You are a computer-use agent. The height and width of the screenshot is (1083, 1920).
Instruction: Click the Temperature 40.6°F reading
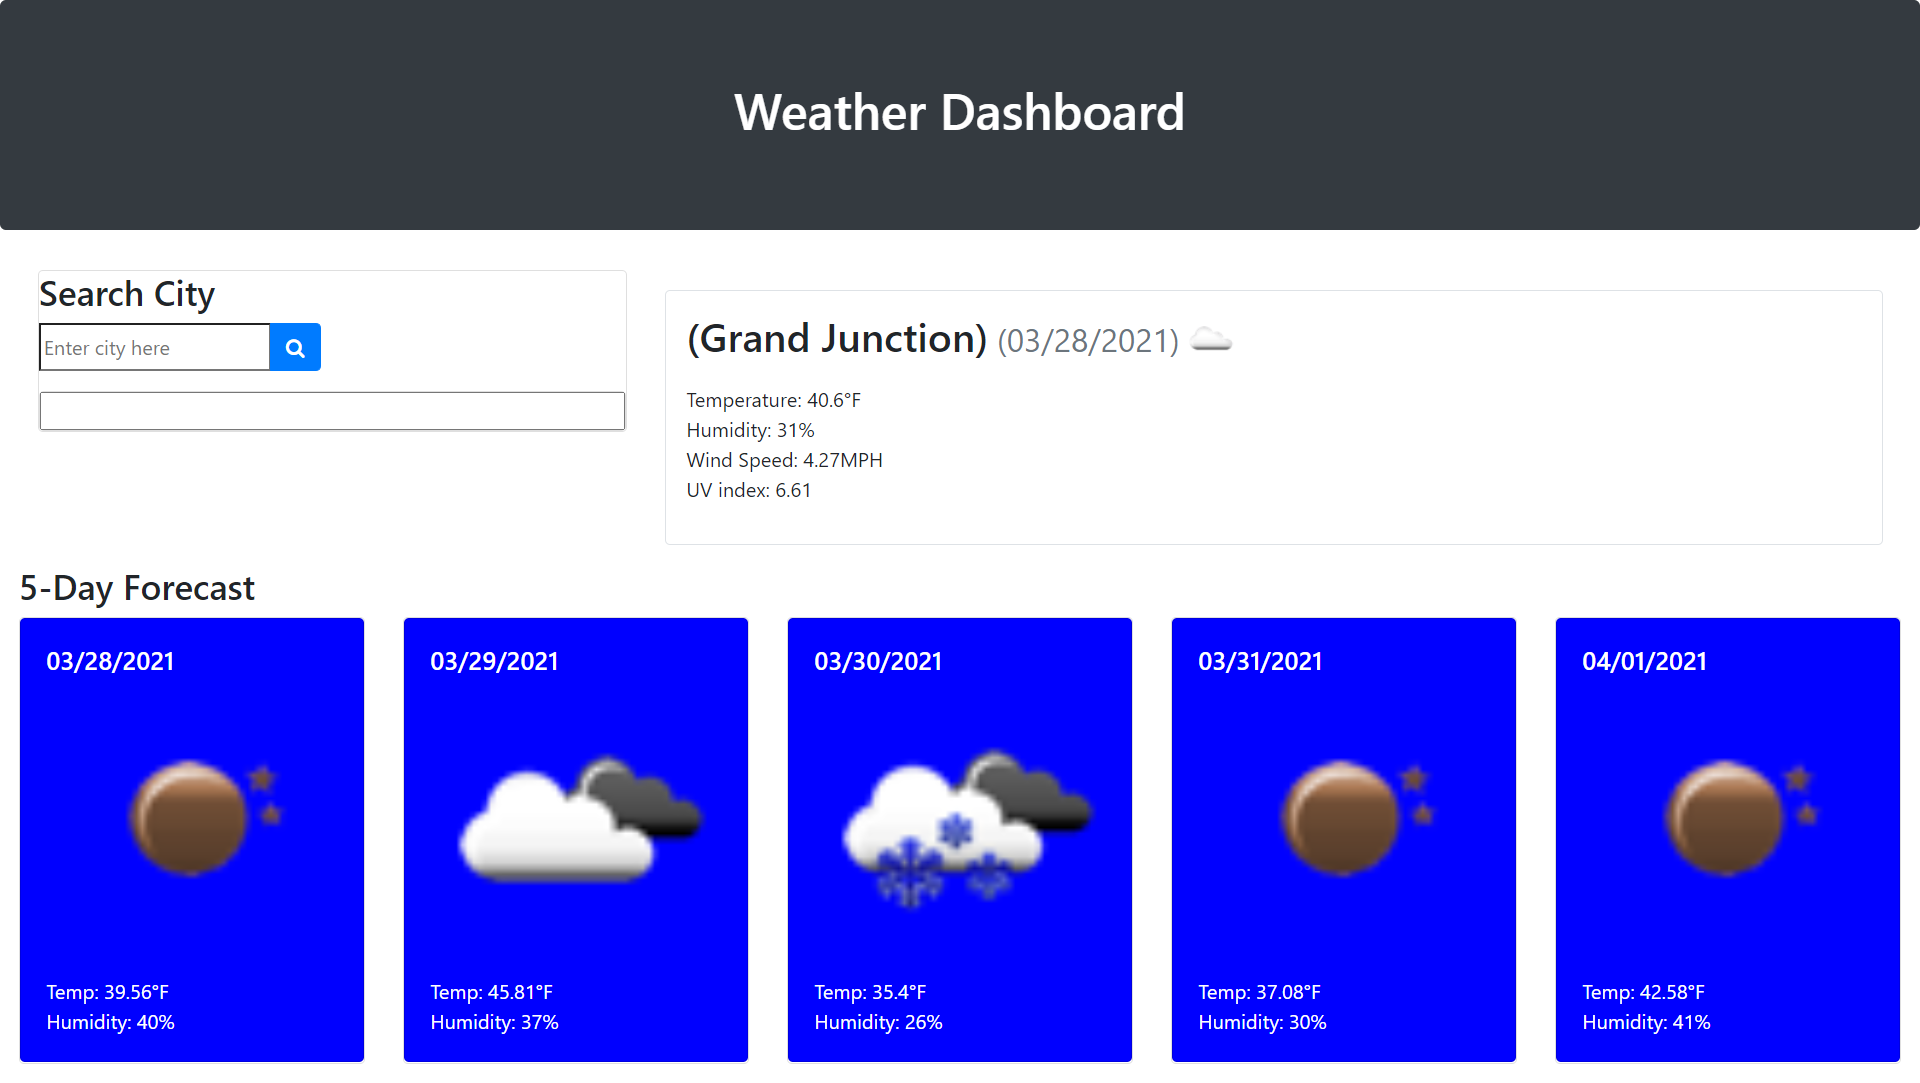click(773, 400)
